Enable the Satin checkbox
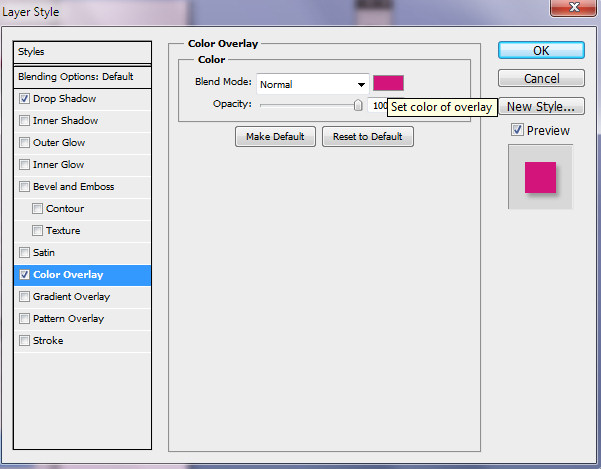This screenshot has width=601, height=469. (24, 253)
